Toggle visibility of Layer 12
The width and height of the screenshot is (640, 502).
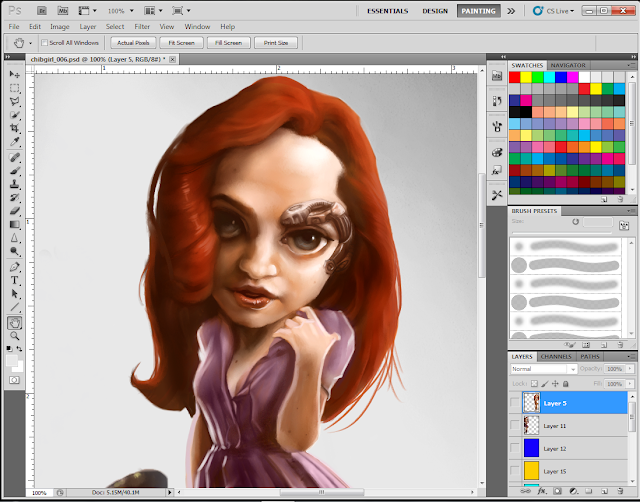coord(515,449)
